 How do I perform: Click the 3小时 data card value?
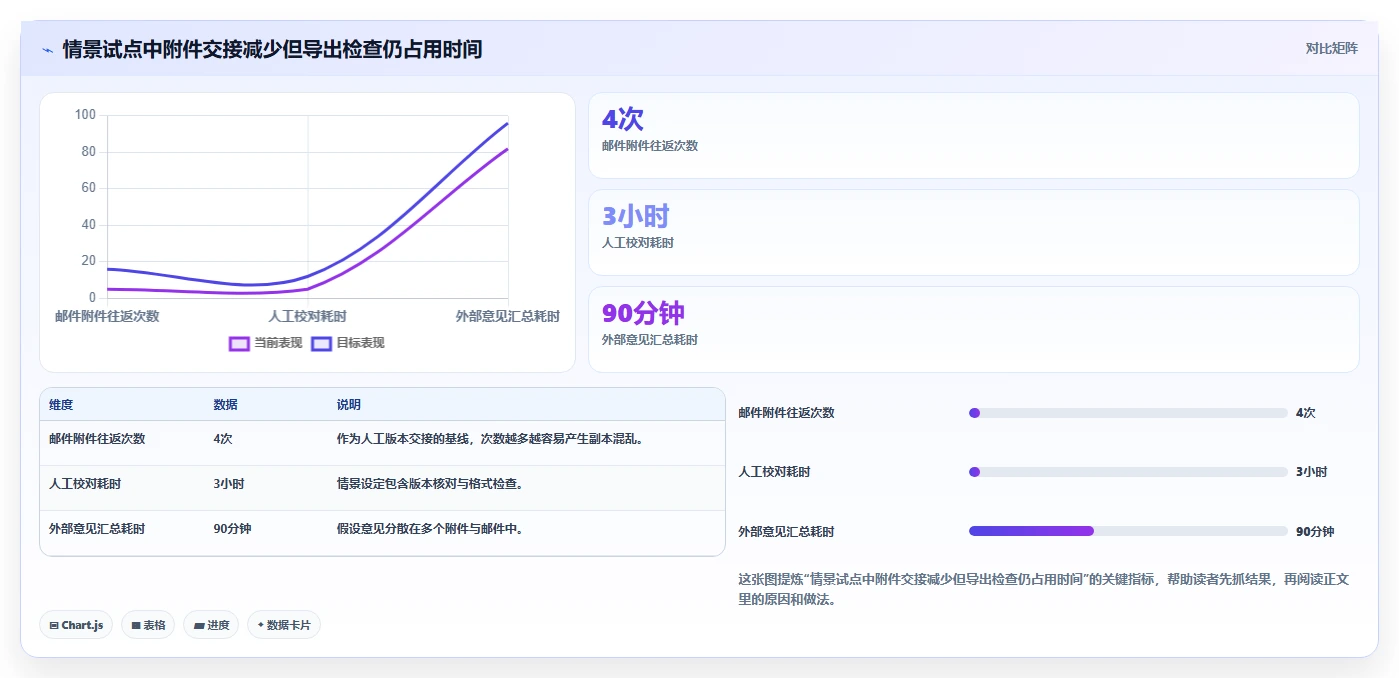[635, 216]
